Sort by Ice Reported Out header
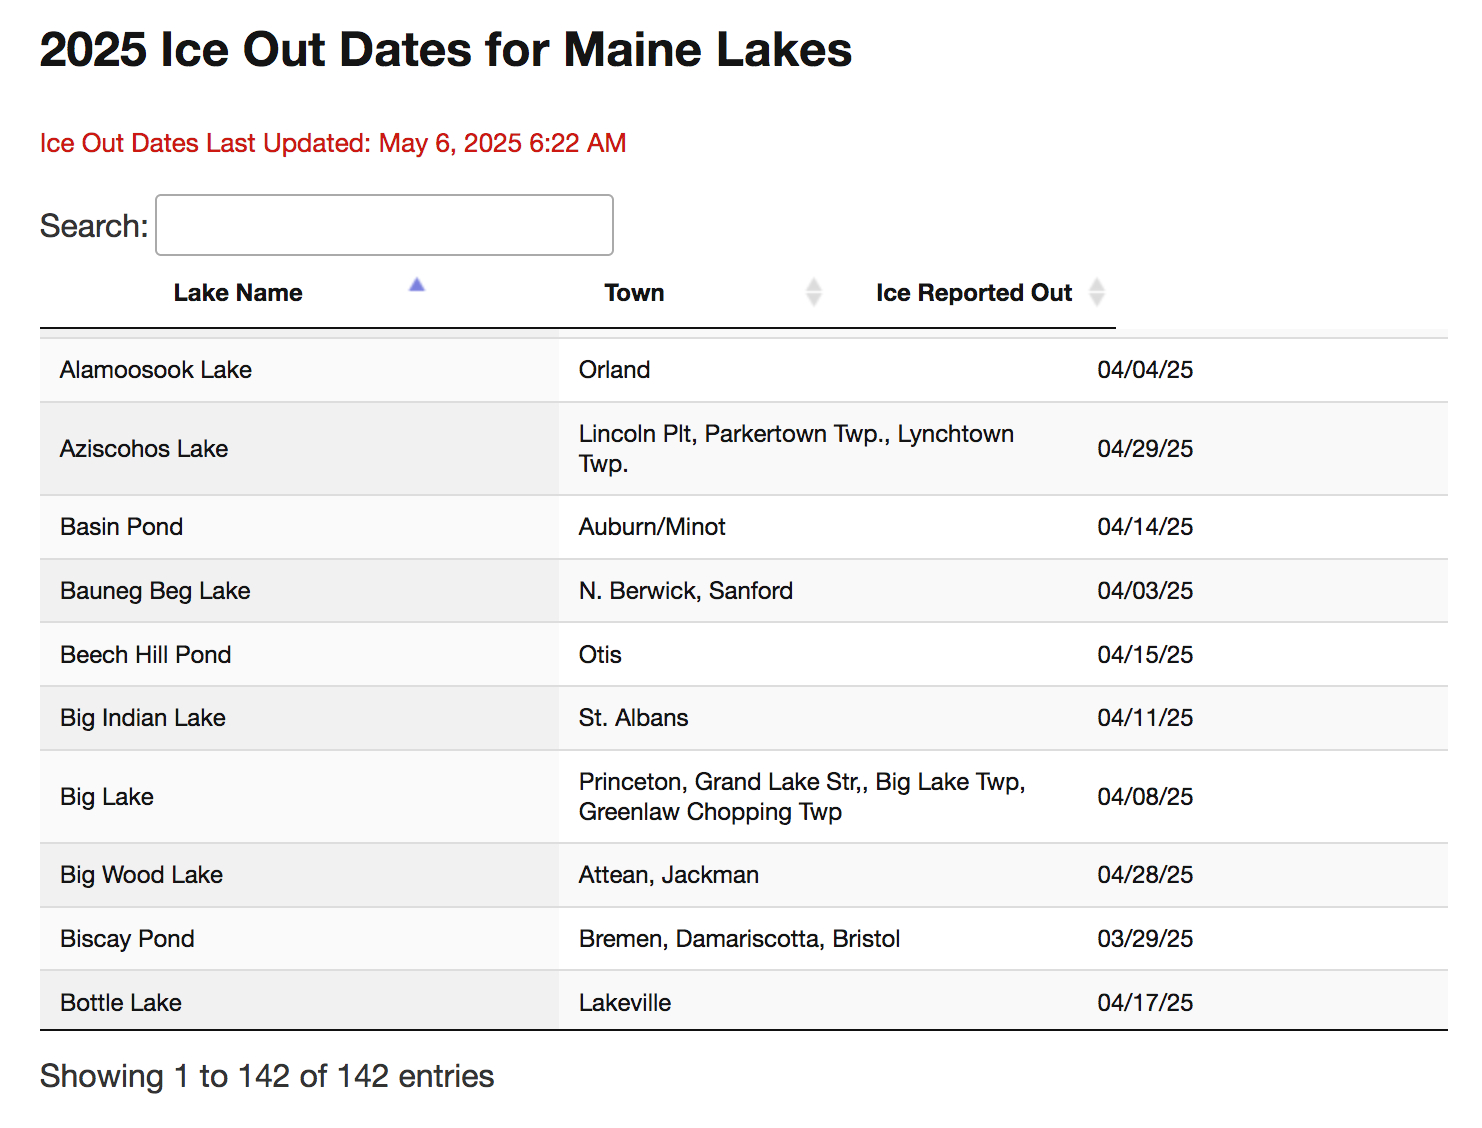This screenshot has width=1482, height=1128. (973, 293)
